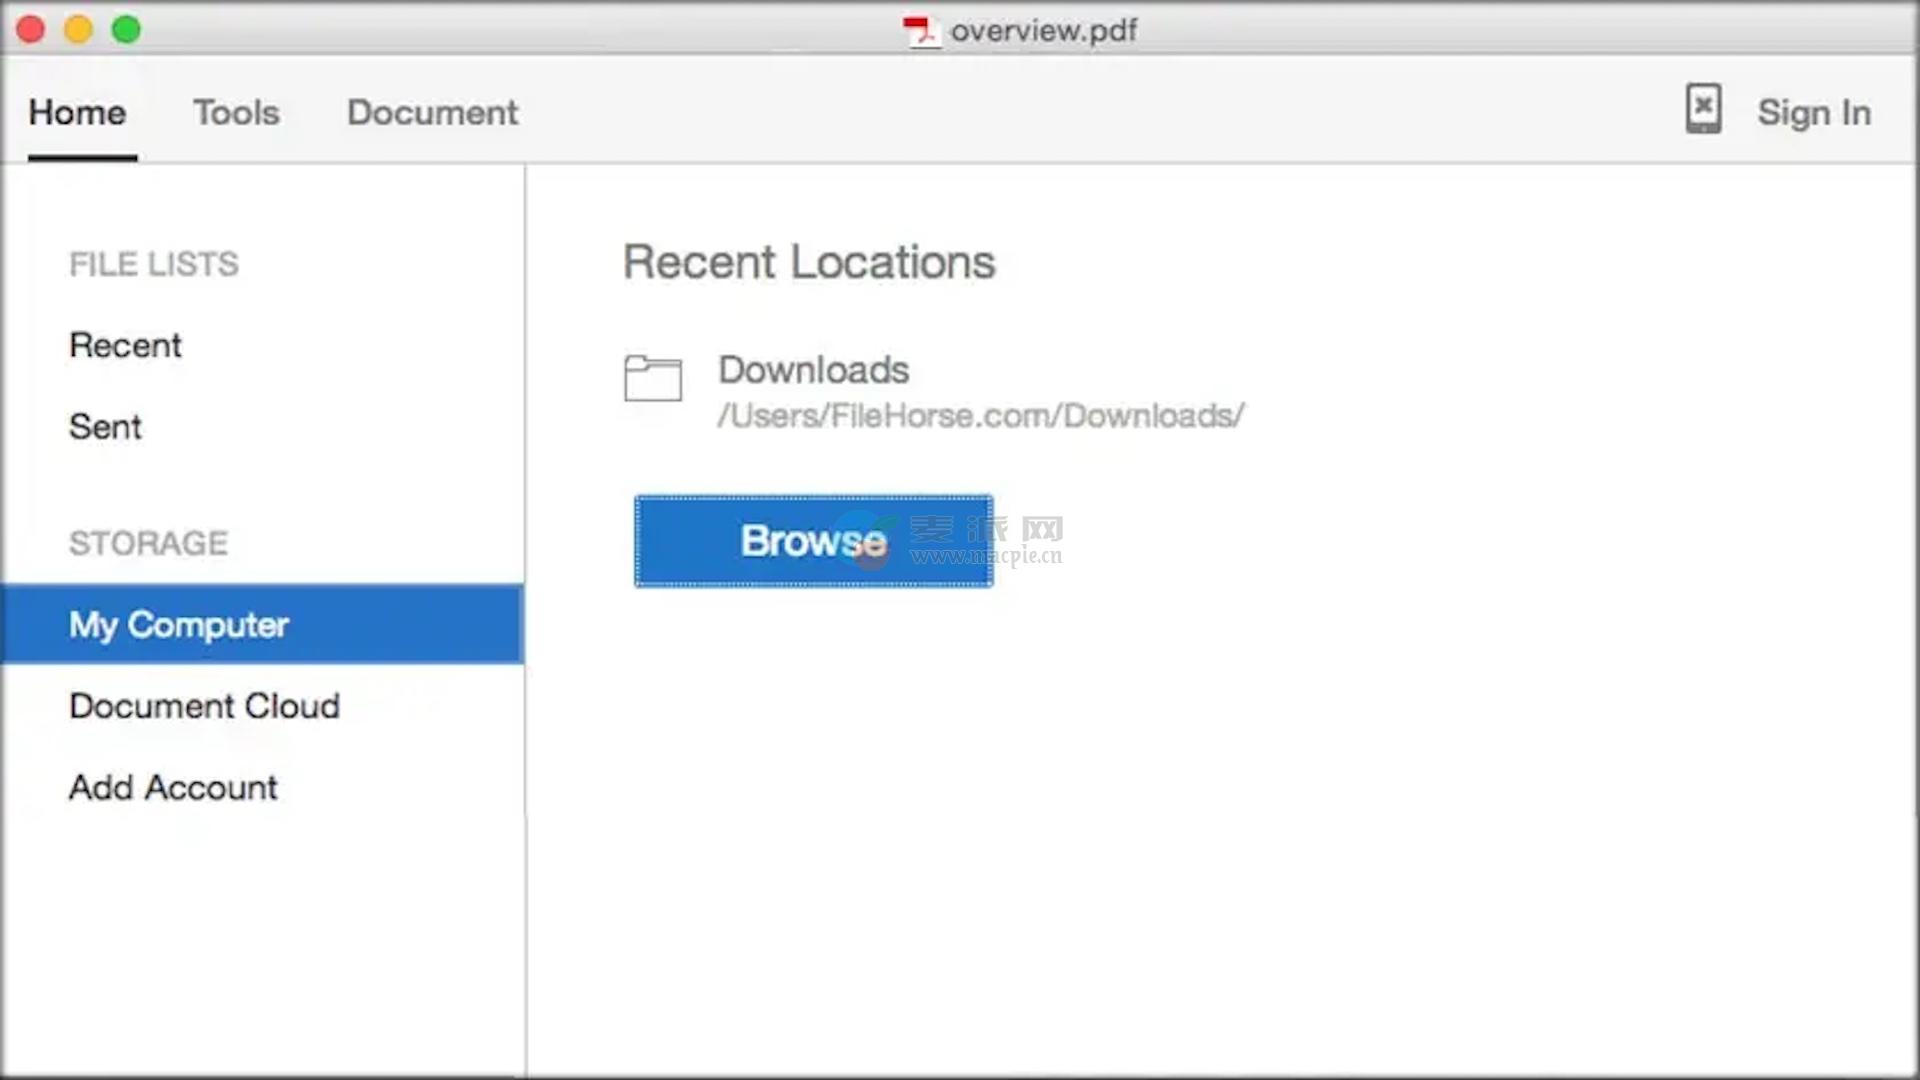This screenshot has width=1920, height=1080.
Task: Open the Downloads recent location
Action: pyautogui.click(x=813, y=370)
